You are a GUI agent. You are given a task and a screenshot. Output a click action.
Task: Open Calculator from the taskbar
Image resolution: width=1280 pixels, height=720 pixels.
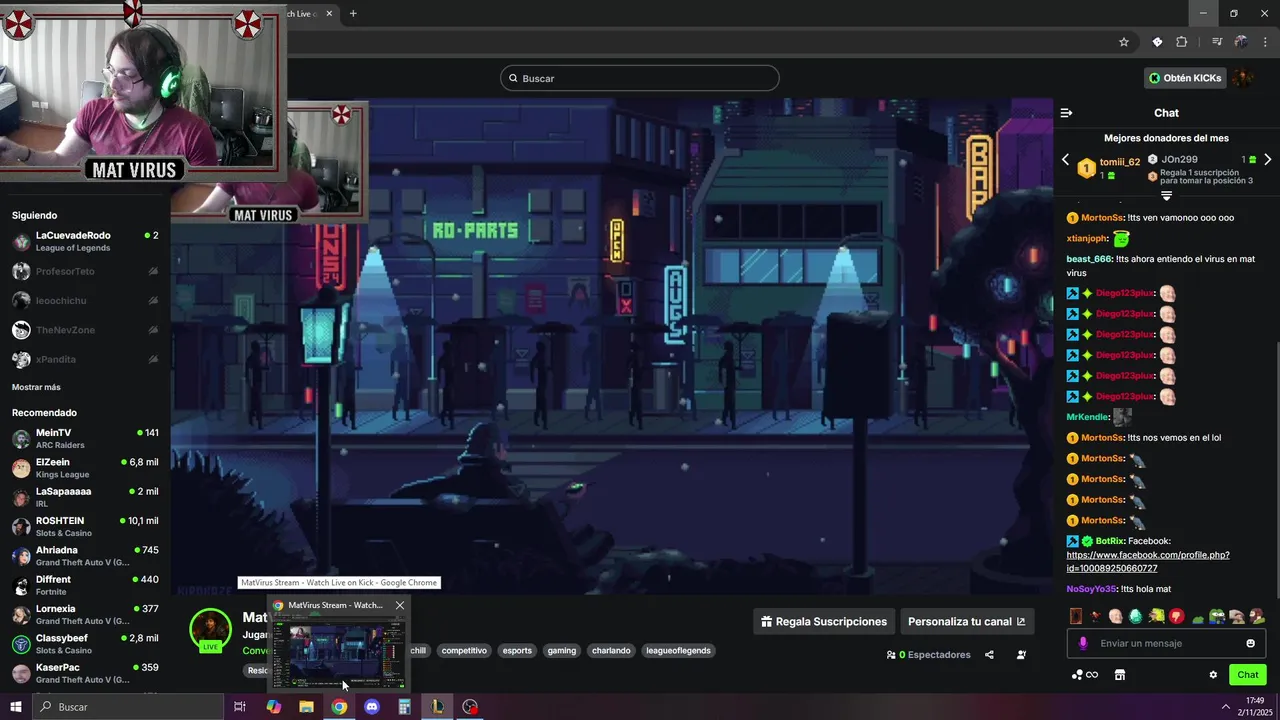(x=404, y=707)
